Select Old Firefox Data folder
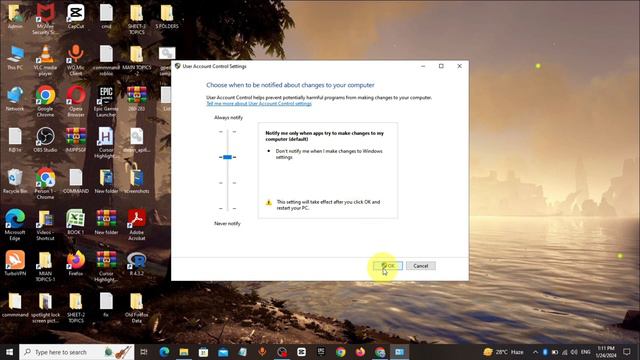Viewport: 640px width, 360px height. 136,308
